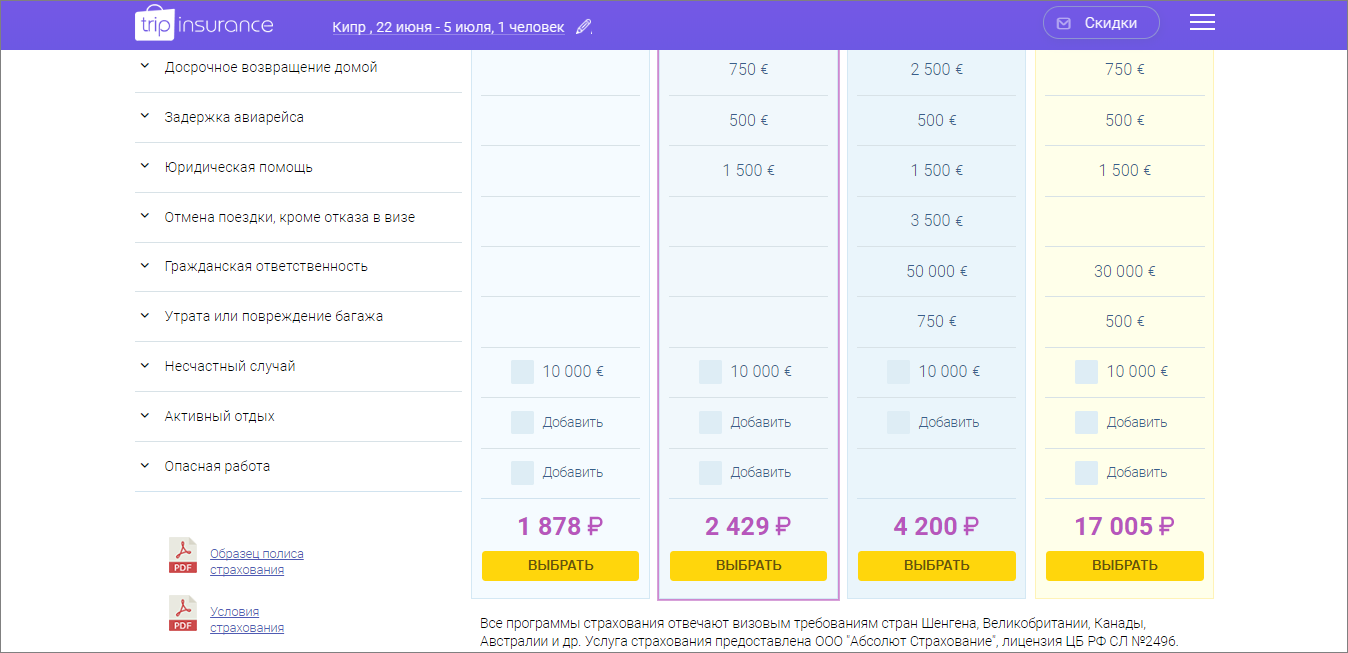This screenshot has height=653, width=1348.
Task: Click the trip summary Кипр, 22 июня - 5 июля
Action: pyautogui.click(x=448, y=27)
